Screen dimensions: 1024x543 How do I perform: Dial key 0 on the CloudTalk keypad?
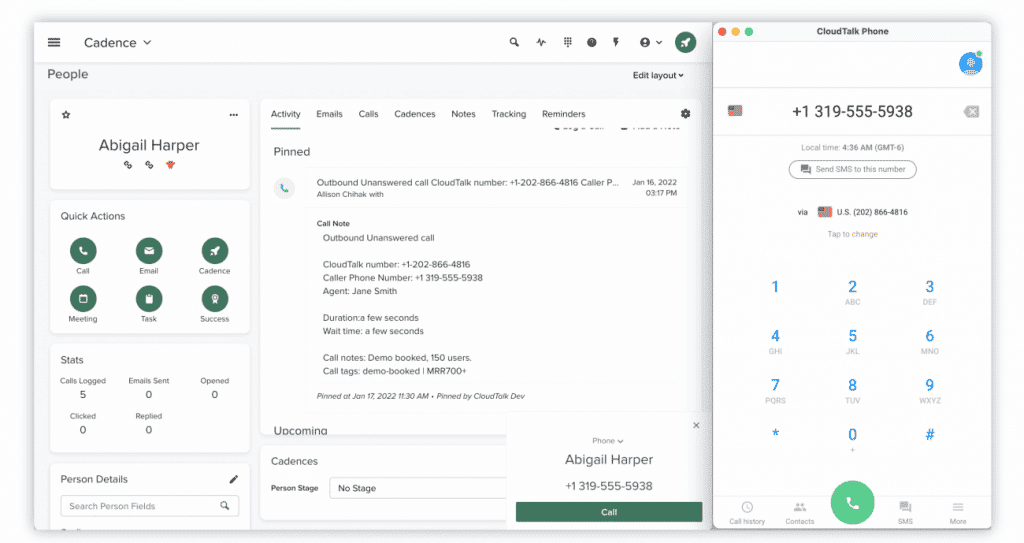(852, 439)
